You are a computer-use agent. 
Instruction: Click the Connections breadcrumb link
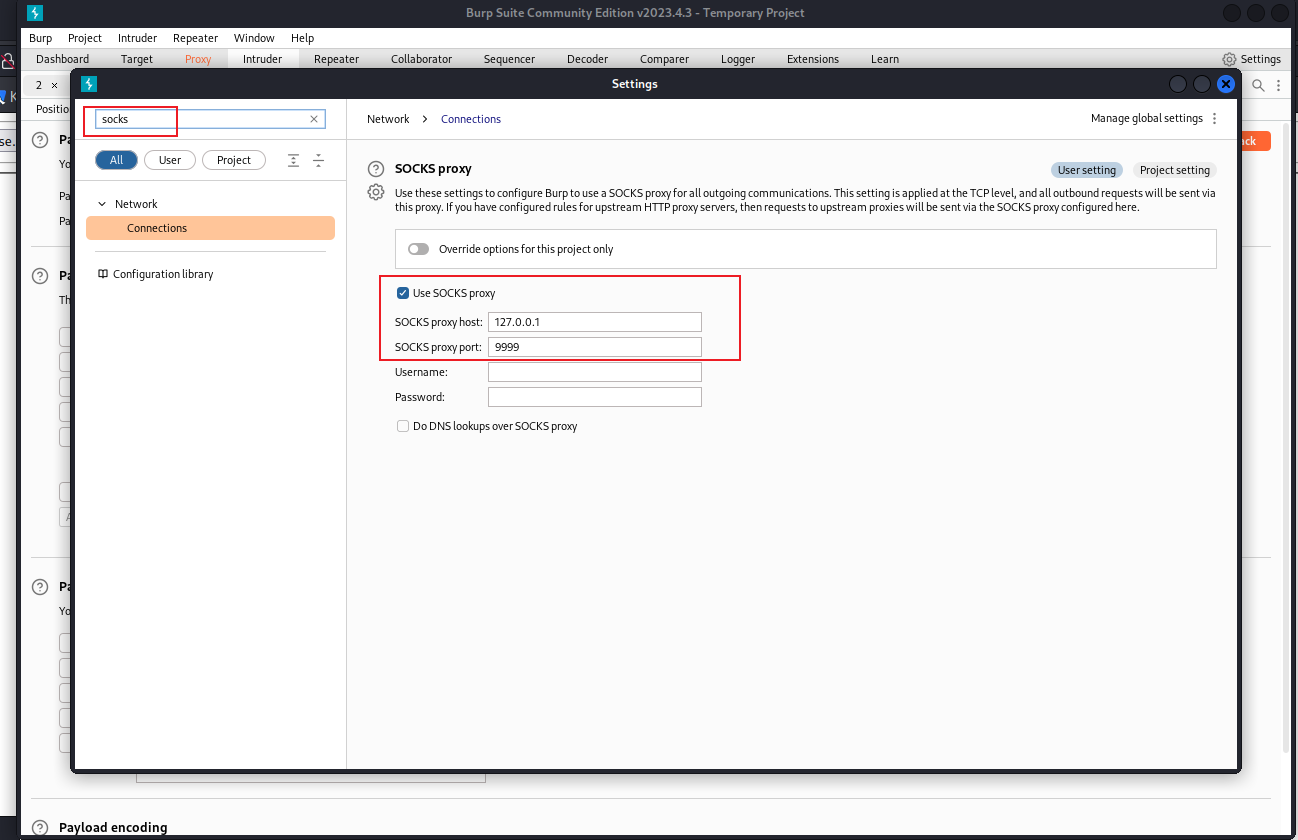[471, 119]
